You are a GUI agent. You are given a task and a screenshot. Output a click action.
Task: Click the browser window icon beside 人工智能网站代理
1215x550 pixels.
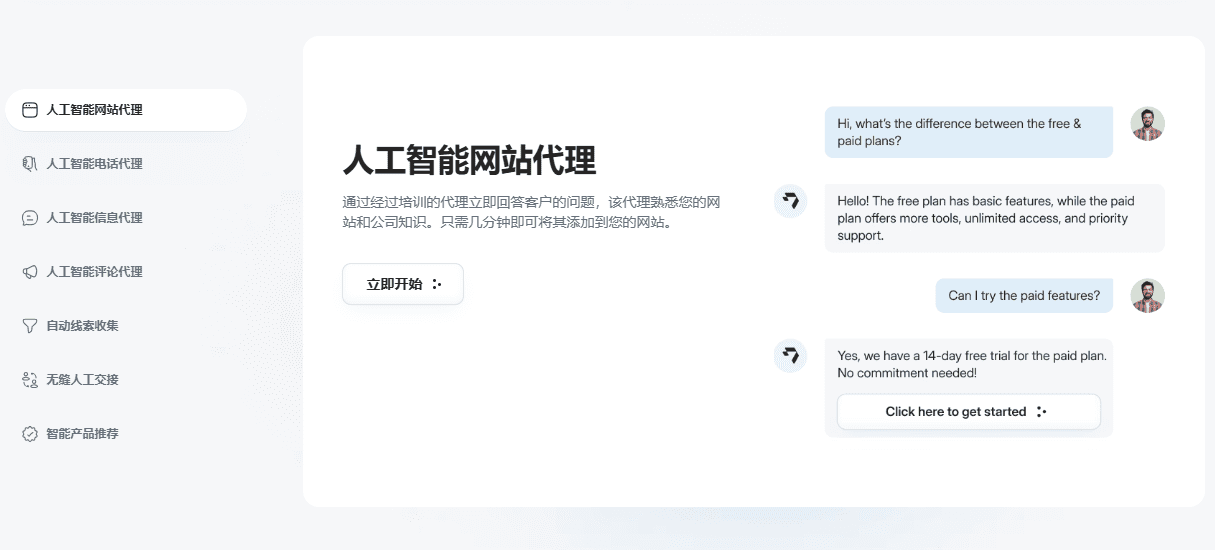click(30, 110)
